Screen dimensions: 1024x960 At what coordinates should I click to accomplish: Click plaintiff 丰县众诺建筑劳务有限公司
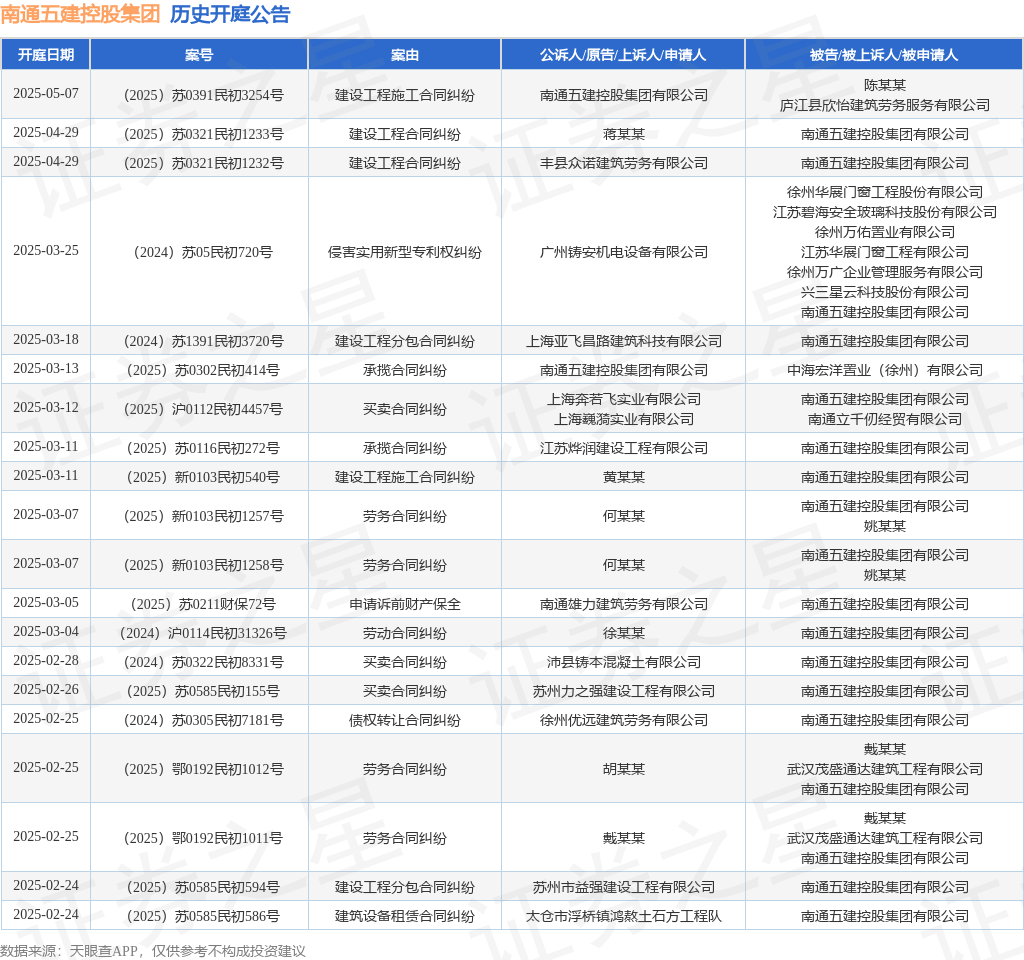pos(624,163)
